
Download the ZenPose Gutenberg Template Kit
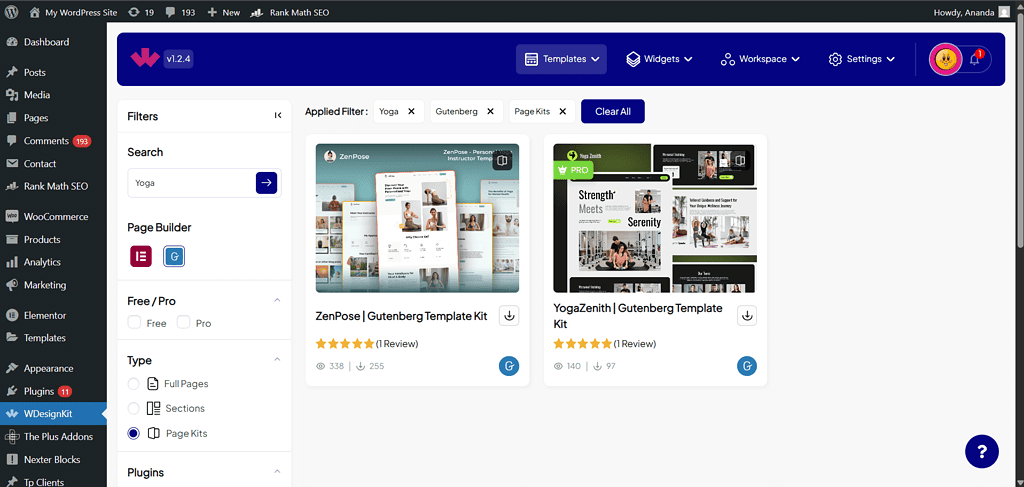pos(509,316)
